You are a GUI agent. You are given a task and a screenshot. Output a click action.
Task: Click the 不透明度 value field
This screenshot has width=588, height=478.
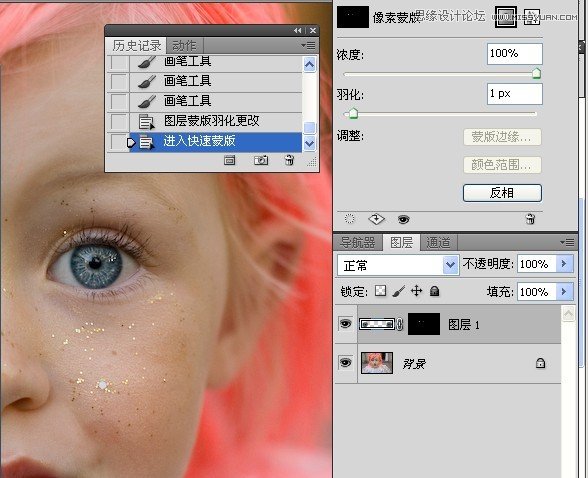[x=536, y=264]
